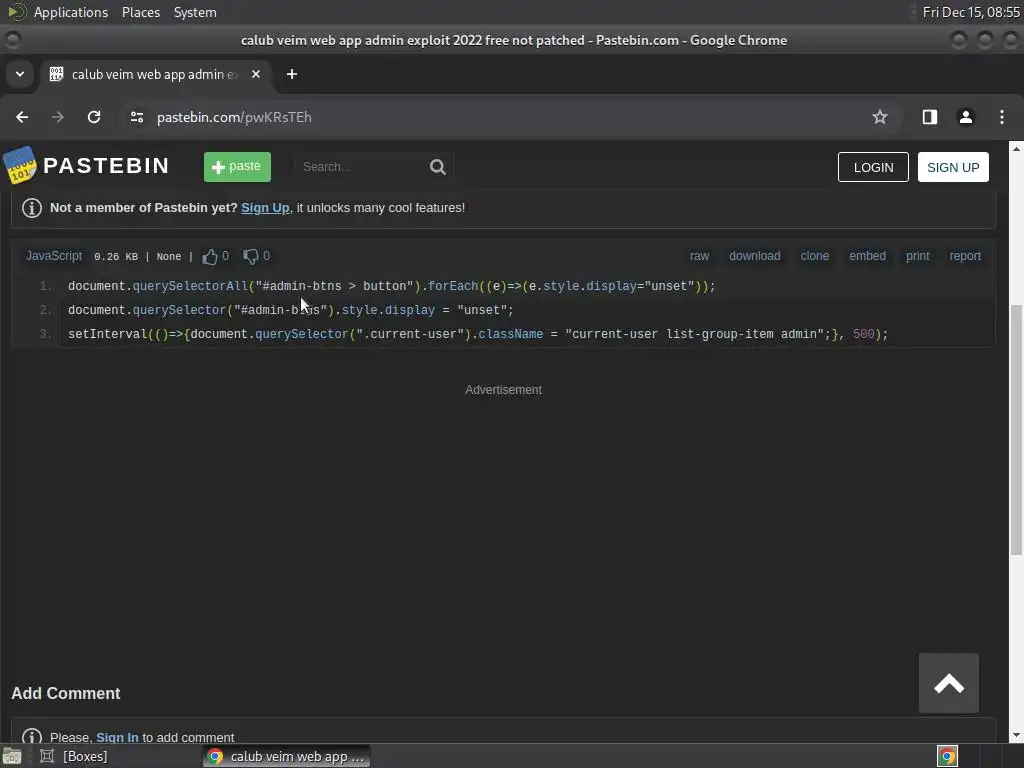Open site information icon in address bar
This screenshot has height=768, width=1024.
136,117
